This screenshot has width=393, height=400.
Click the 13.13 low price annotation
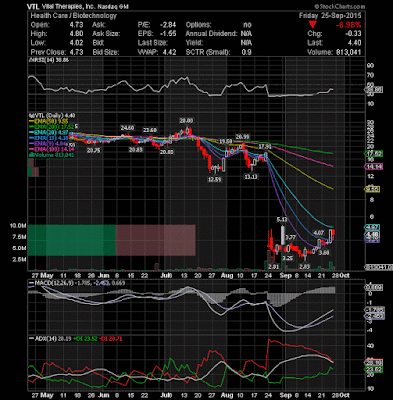tap(251, 177)
